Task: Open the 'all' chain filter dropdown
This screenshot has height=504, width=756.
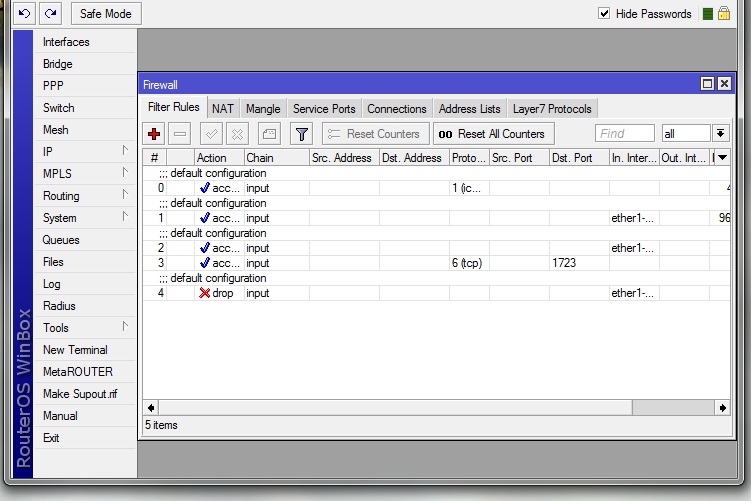Action: tap(720, 133)
